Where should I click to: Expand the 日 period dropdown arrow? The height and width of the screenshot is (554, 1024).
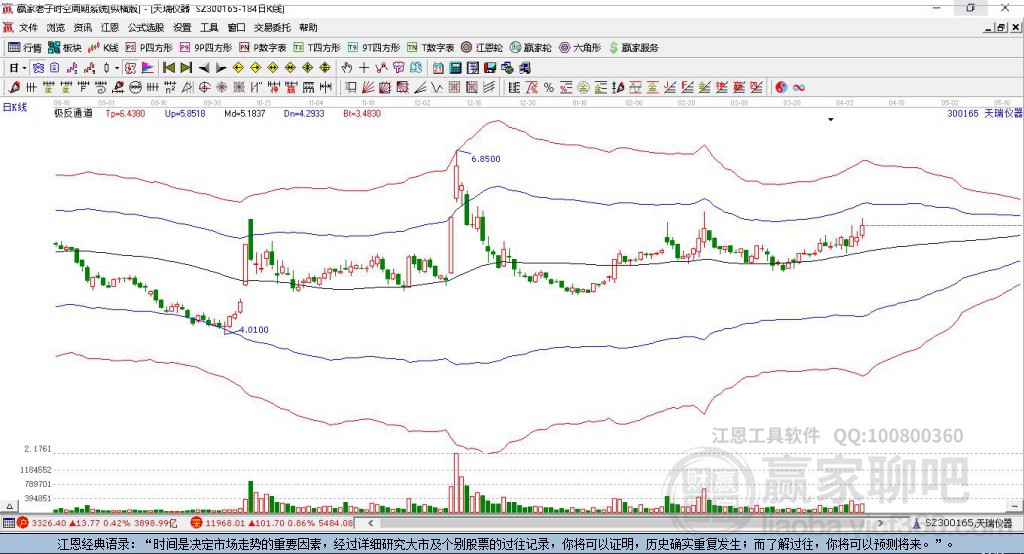pos(24,68)
